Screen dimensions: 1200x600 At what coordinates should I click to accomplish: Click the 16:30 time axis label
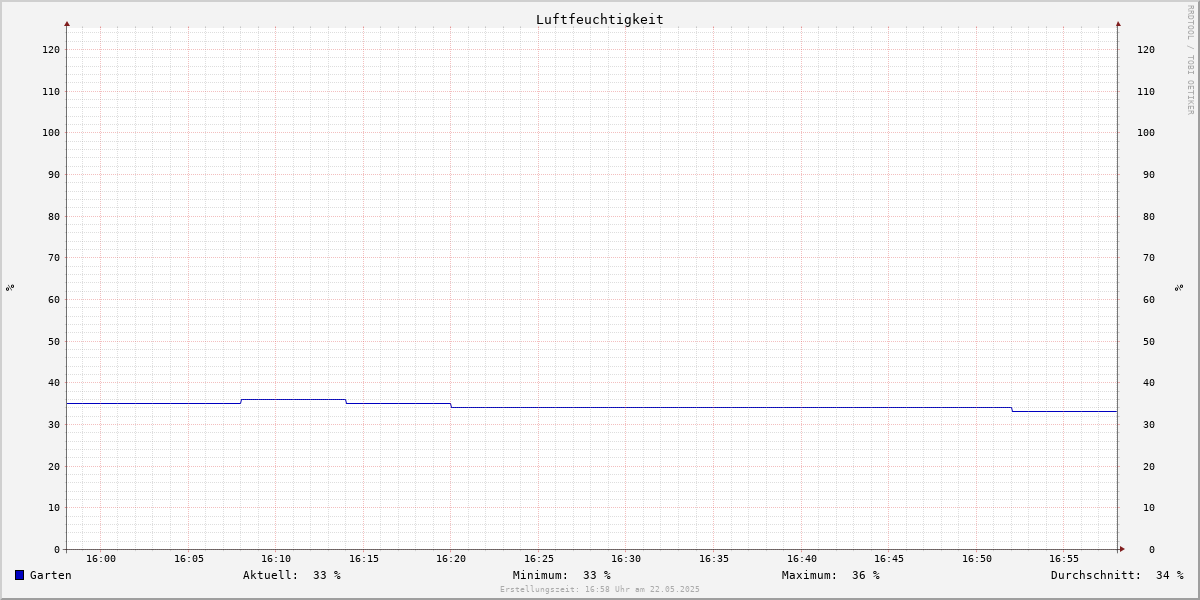pos(626,559)
